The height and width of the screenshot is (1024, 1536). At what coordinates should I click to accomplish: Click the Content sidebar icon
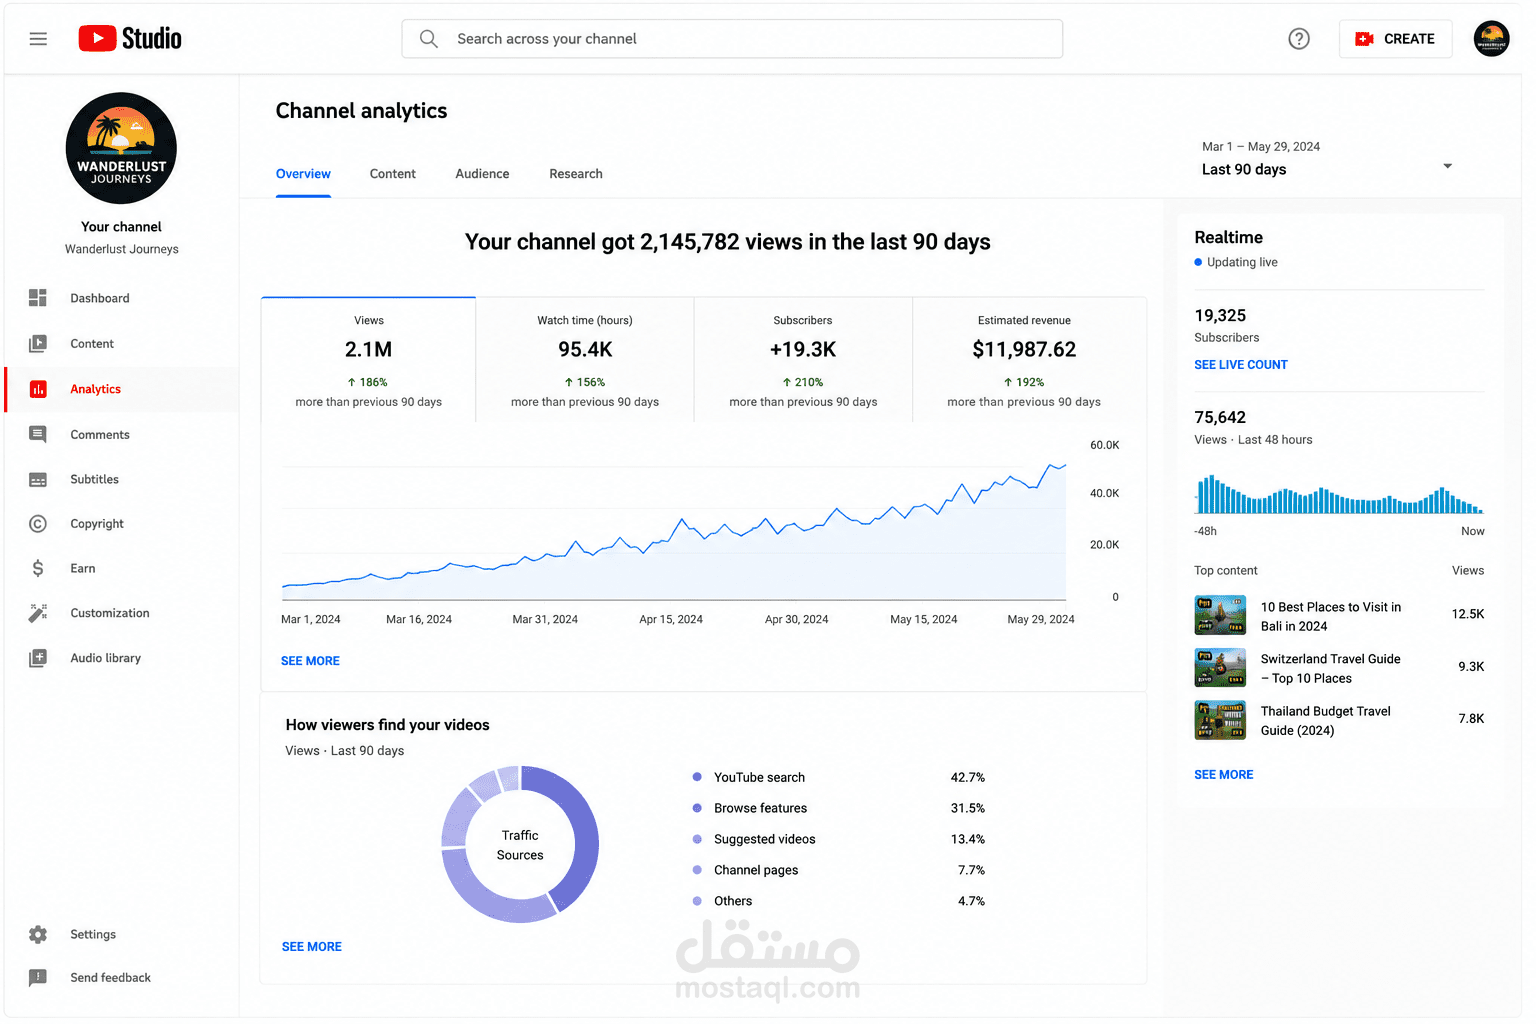tap(38, 344)
